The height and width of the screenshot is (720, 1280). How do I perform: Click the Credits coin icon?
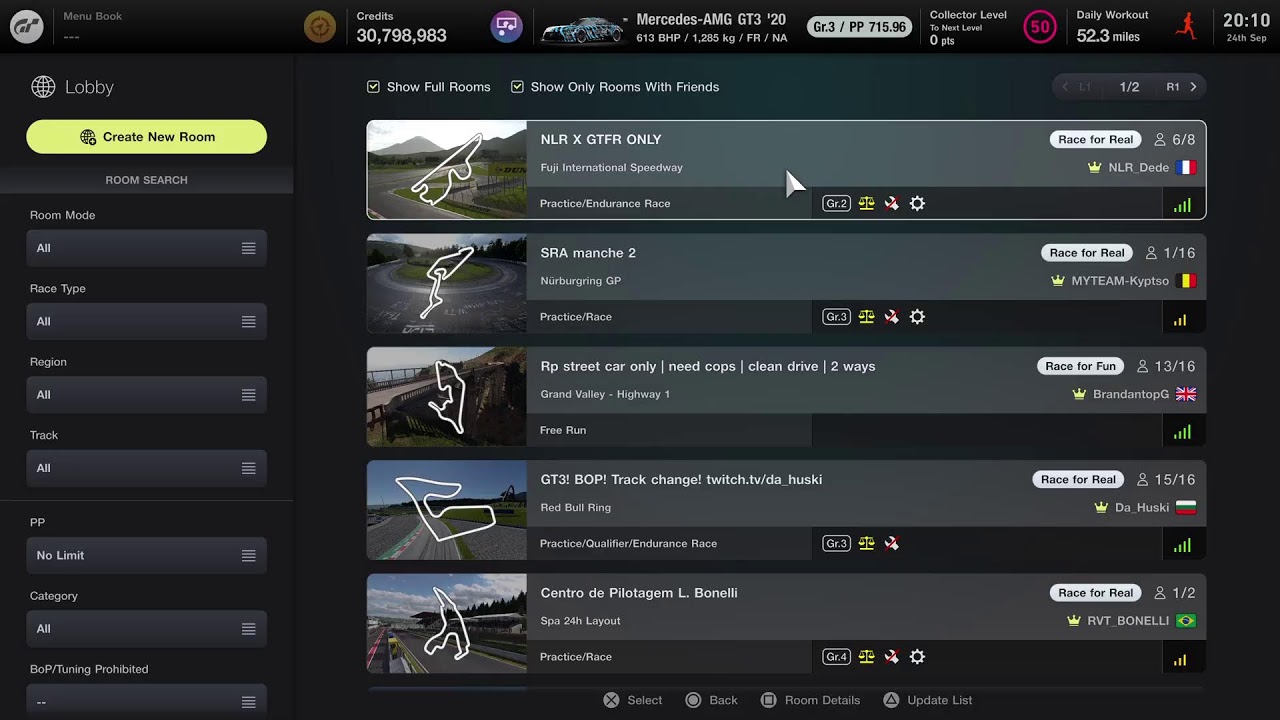[320, 27]
